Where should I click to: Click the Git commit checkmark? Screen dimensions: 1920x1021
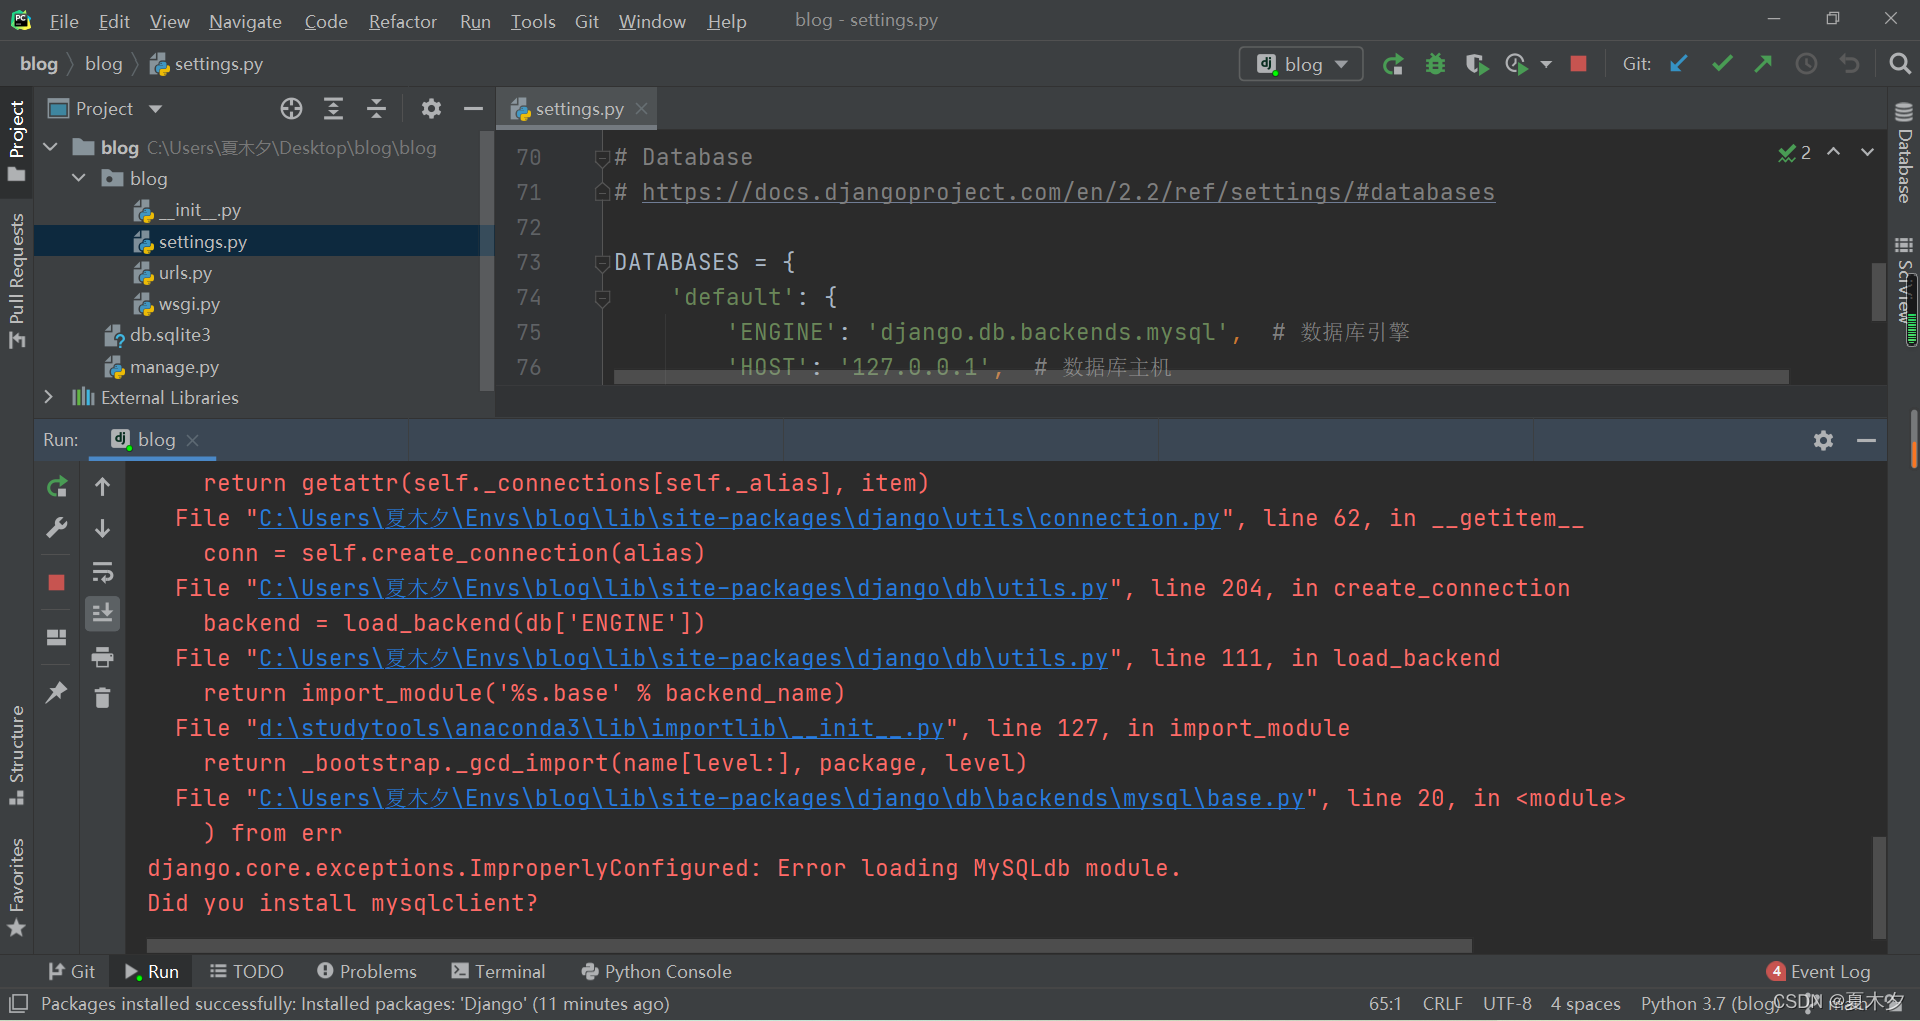click(1722, 64)
